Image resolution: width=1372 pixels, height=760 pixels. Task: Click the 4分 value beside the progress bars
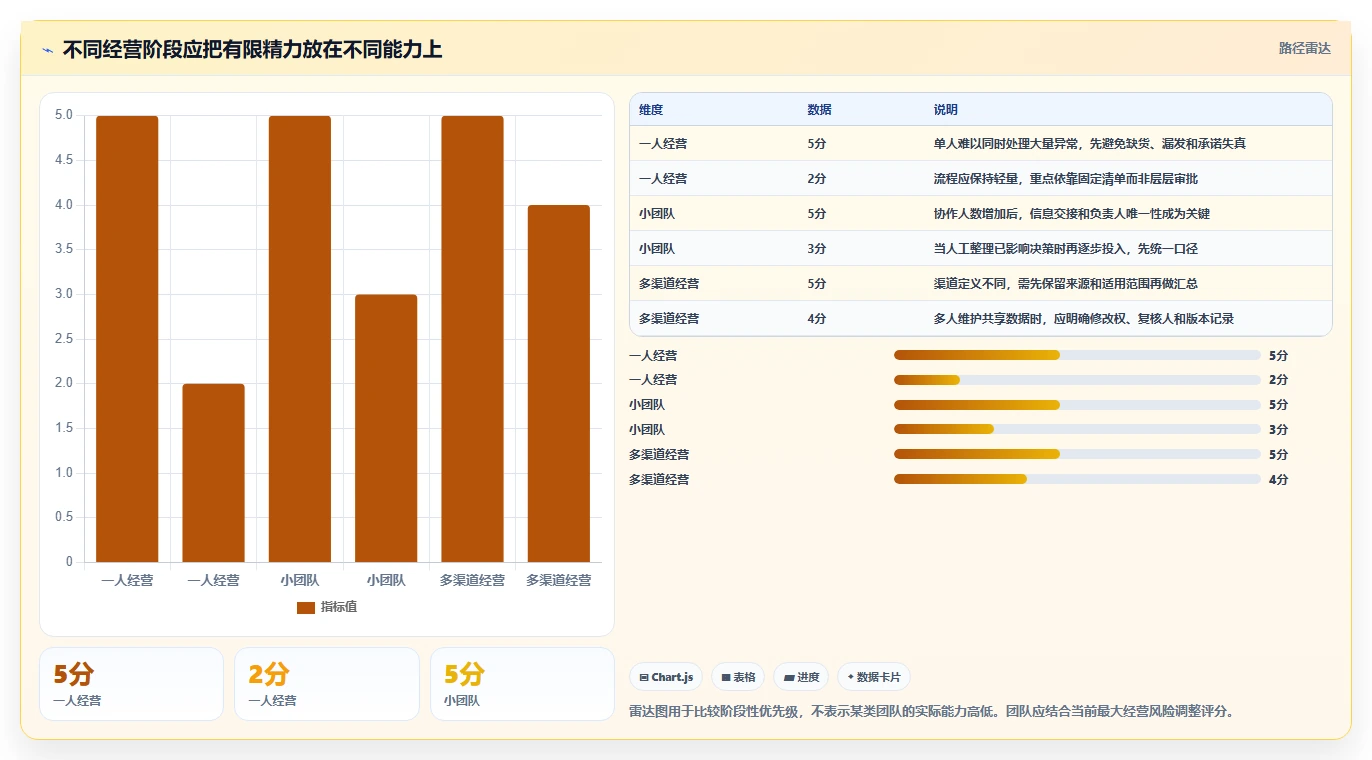coord(1278,479)
